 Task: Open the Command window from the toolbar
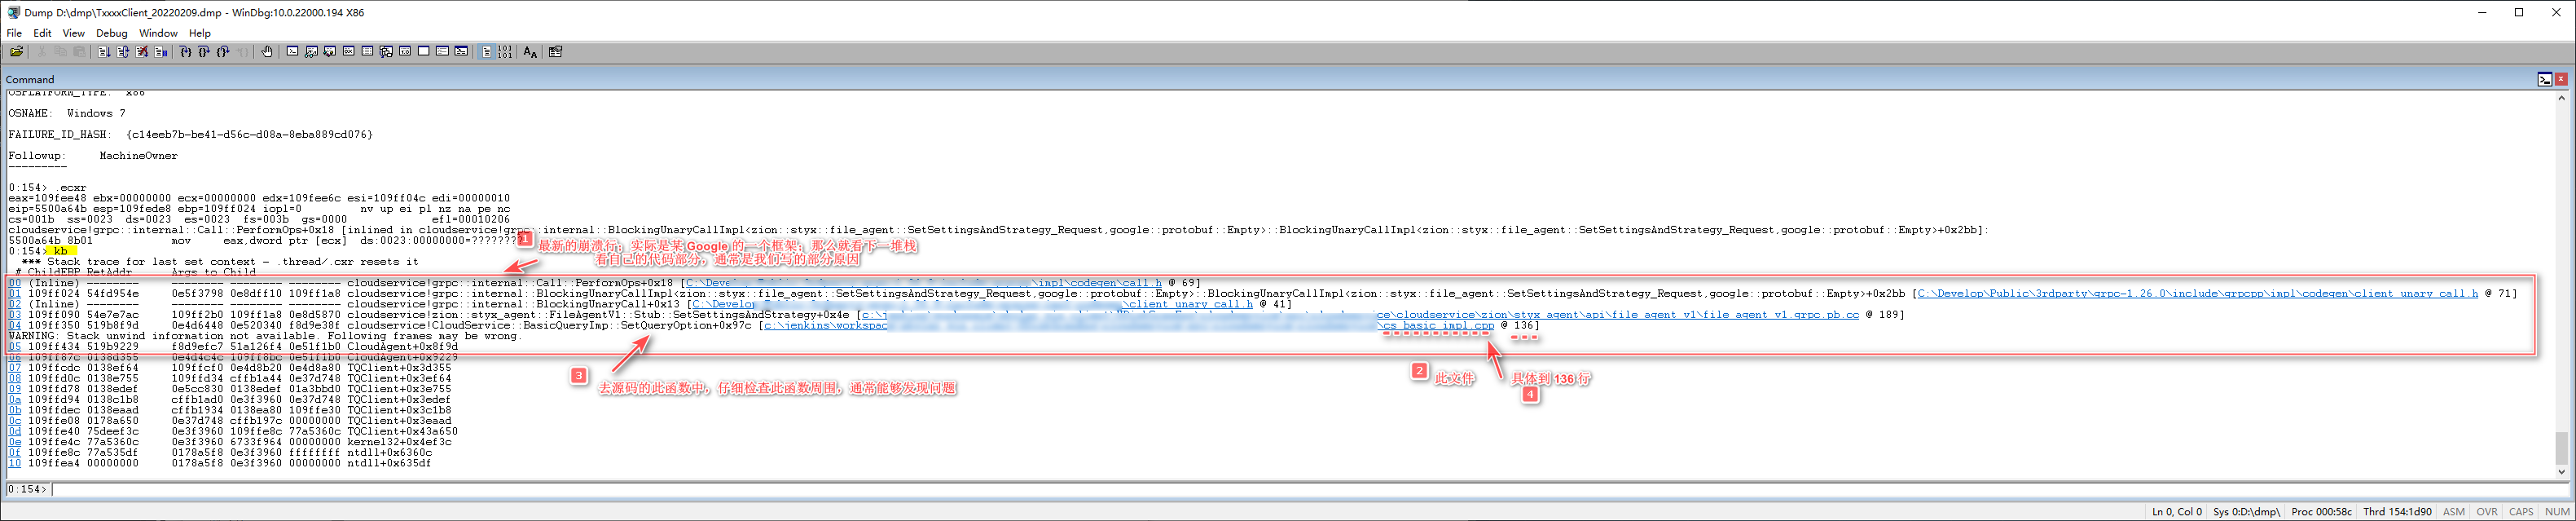tap(293, 51)
